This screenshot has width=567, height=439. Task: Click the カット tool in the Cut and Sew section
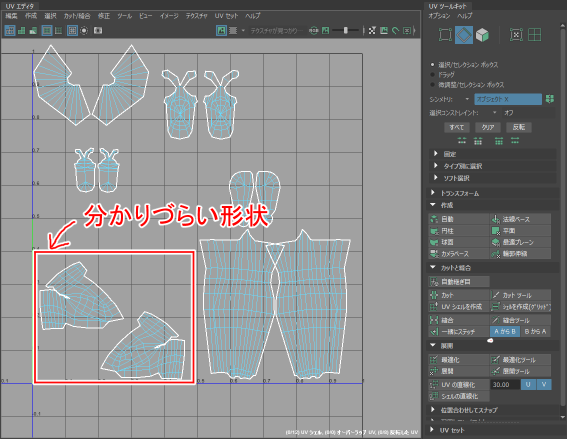(x=458, y=295)
